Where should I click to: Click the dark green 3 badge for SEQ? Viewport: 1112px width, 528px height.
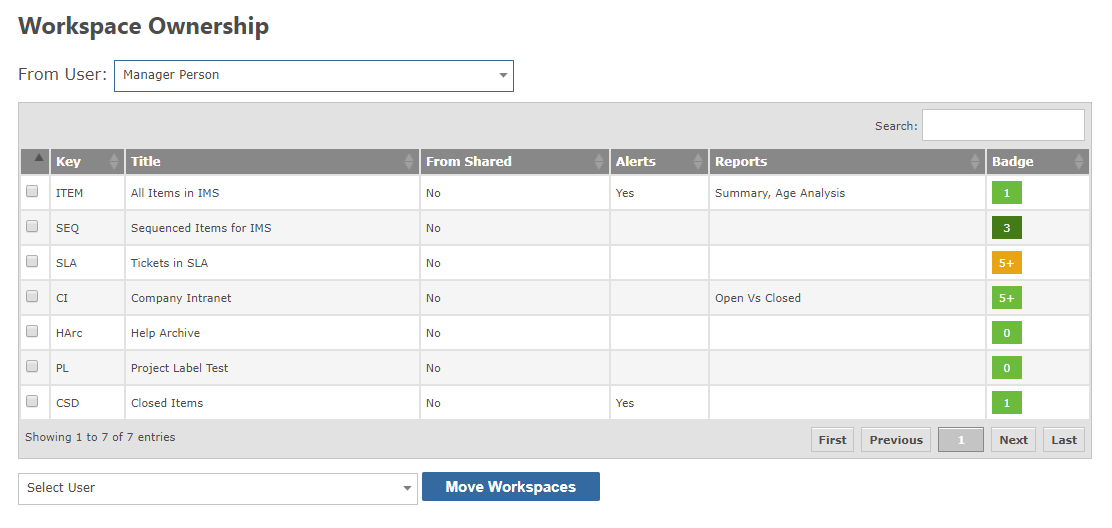1006,228
